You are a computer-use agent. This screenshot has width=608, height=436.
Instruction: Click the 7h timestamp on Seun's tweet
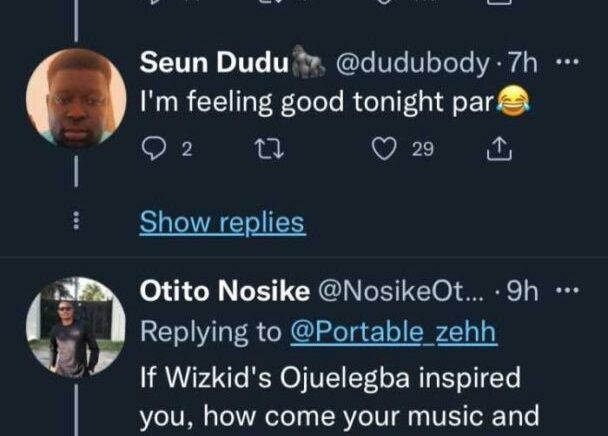[x=524, y=65]
